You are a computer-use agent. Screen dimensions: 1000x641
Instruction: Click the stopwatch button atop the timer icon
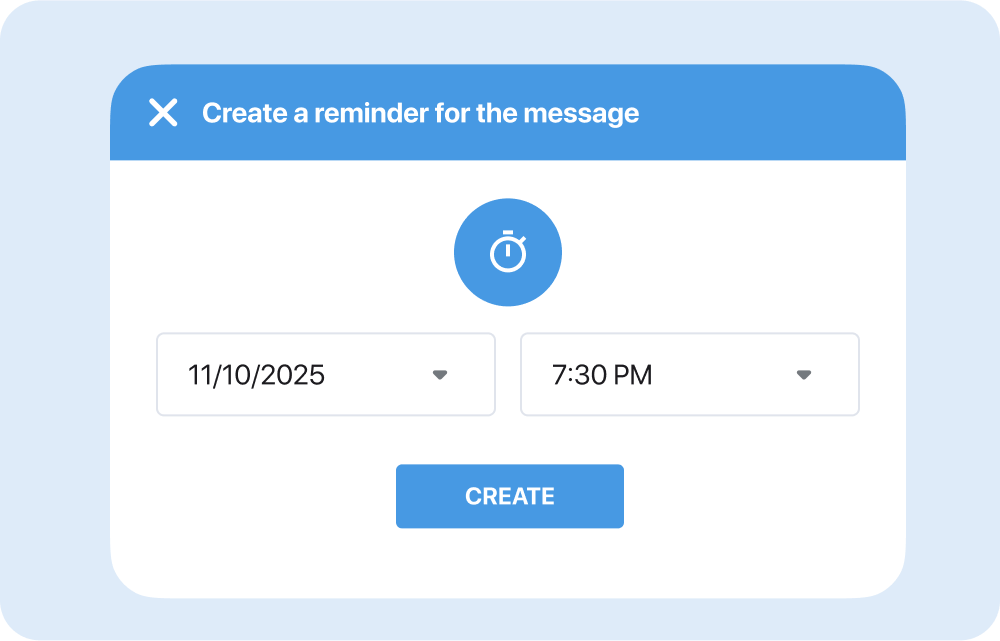(508, 232)
